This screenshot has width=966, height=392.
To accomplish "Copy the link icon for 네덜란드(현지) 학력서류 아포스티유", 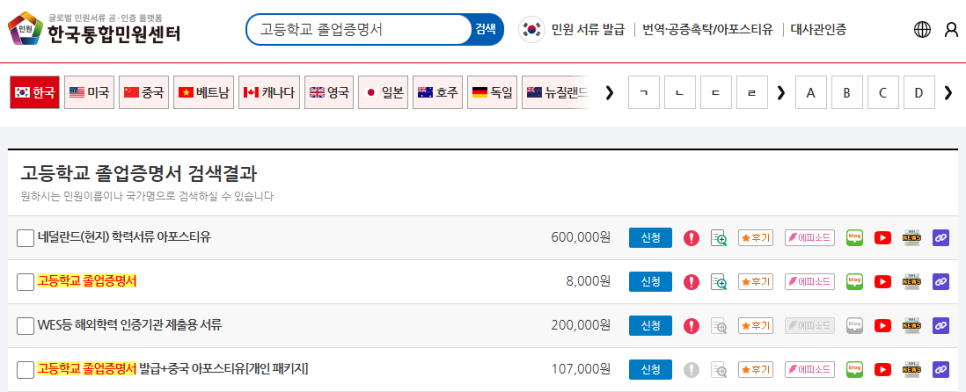I will 940,238.
